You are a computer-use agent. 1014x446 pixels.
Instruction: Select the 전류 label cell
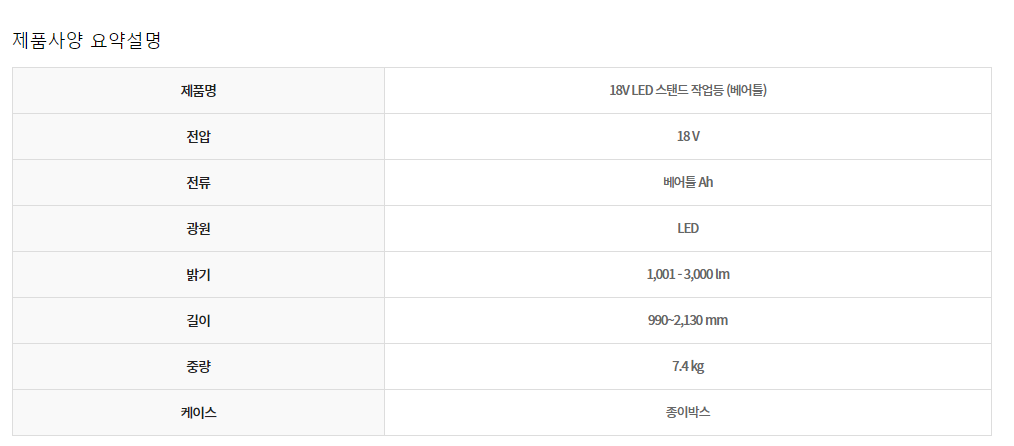click(x=199, y=183)
